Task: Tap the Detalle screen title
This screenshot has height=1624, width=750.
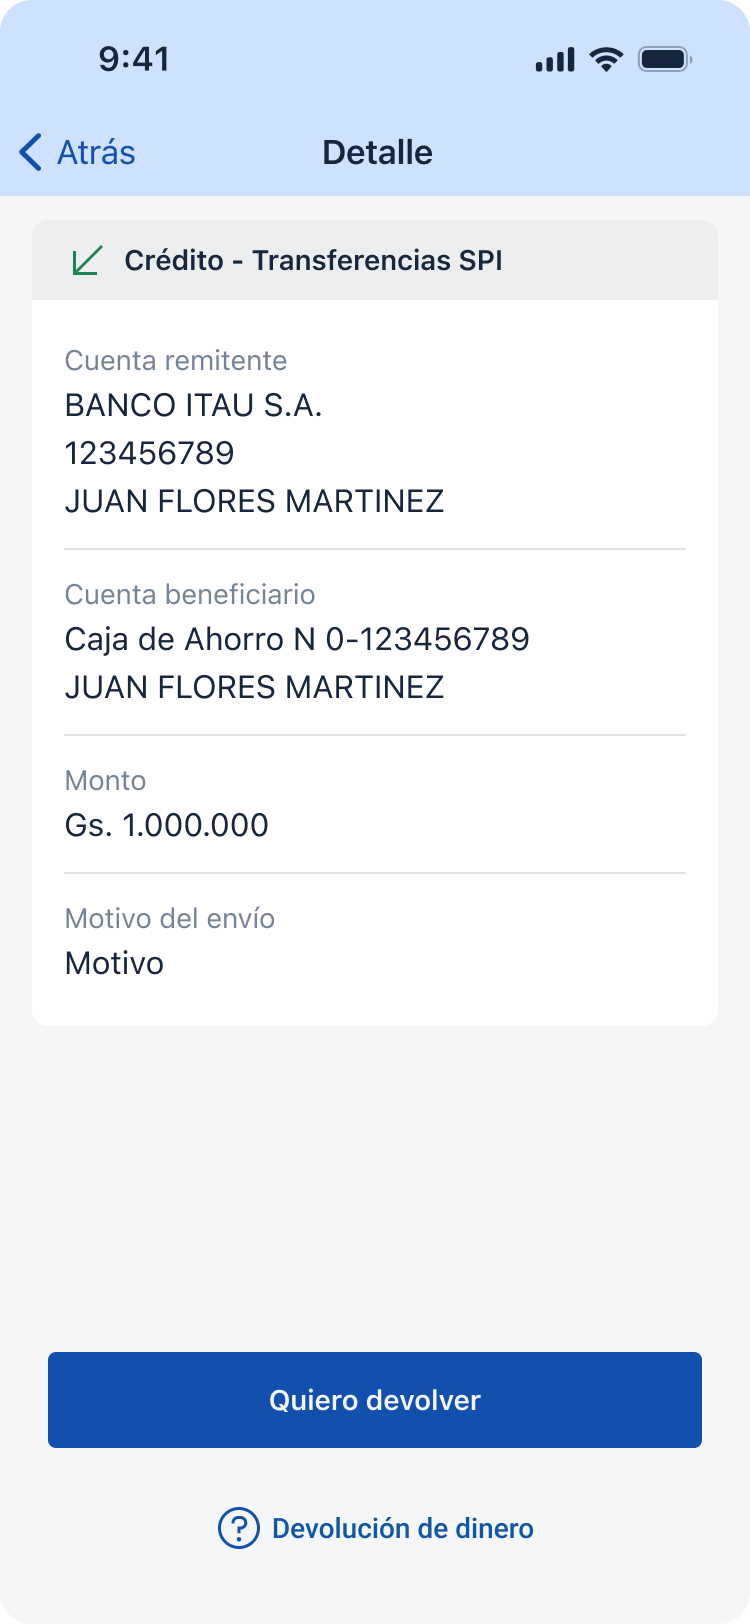Action: [x=377, y=152]
